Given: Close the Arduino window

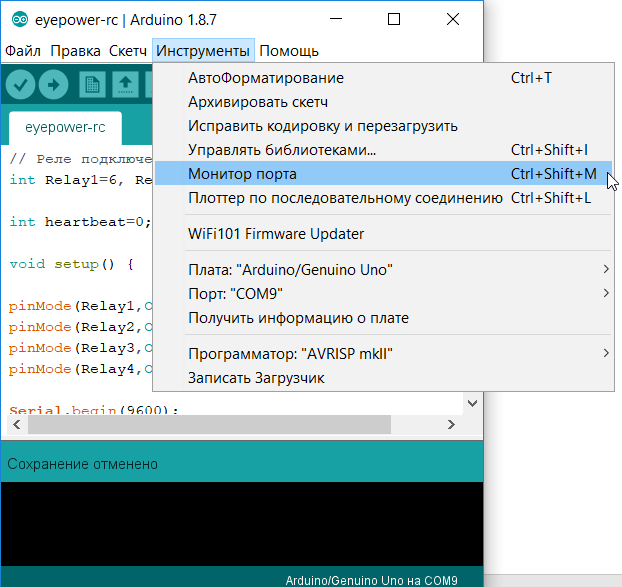Looking at the screenshot, I should (x=453, y=19).
